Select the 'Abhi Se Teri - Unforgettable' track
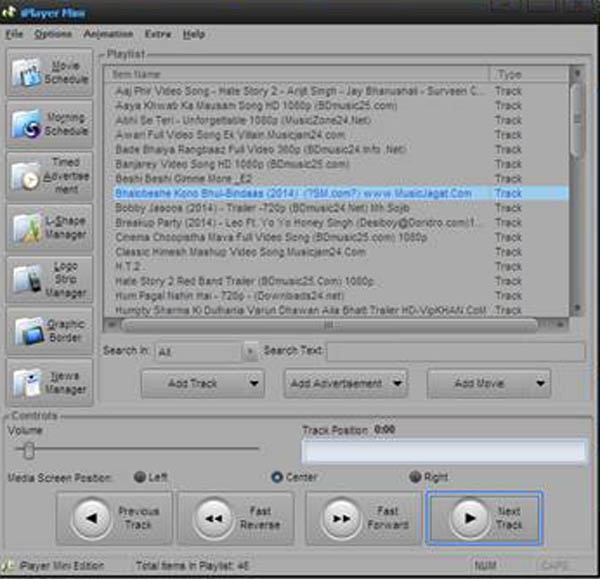This screenshot has height=579, width=600. pos(337,120)
